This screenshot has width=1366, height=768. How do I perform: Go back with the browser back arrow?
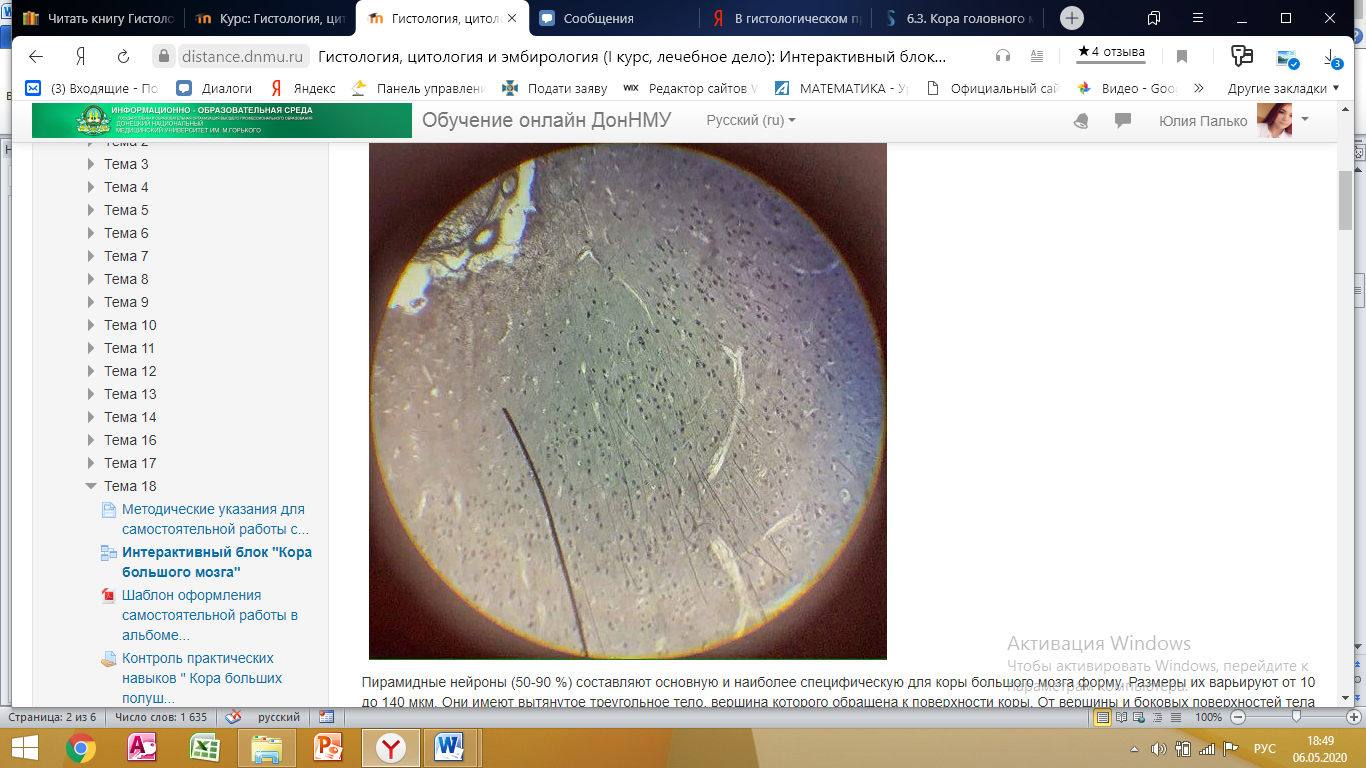[36, 56]
